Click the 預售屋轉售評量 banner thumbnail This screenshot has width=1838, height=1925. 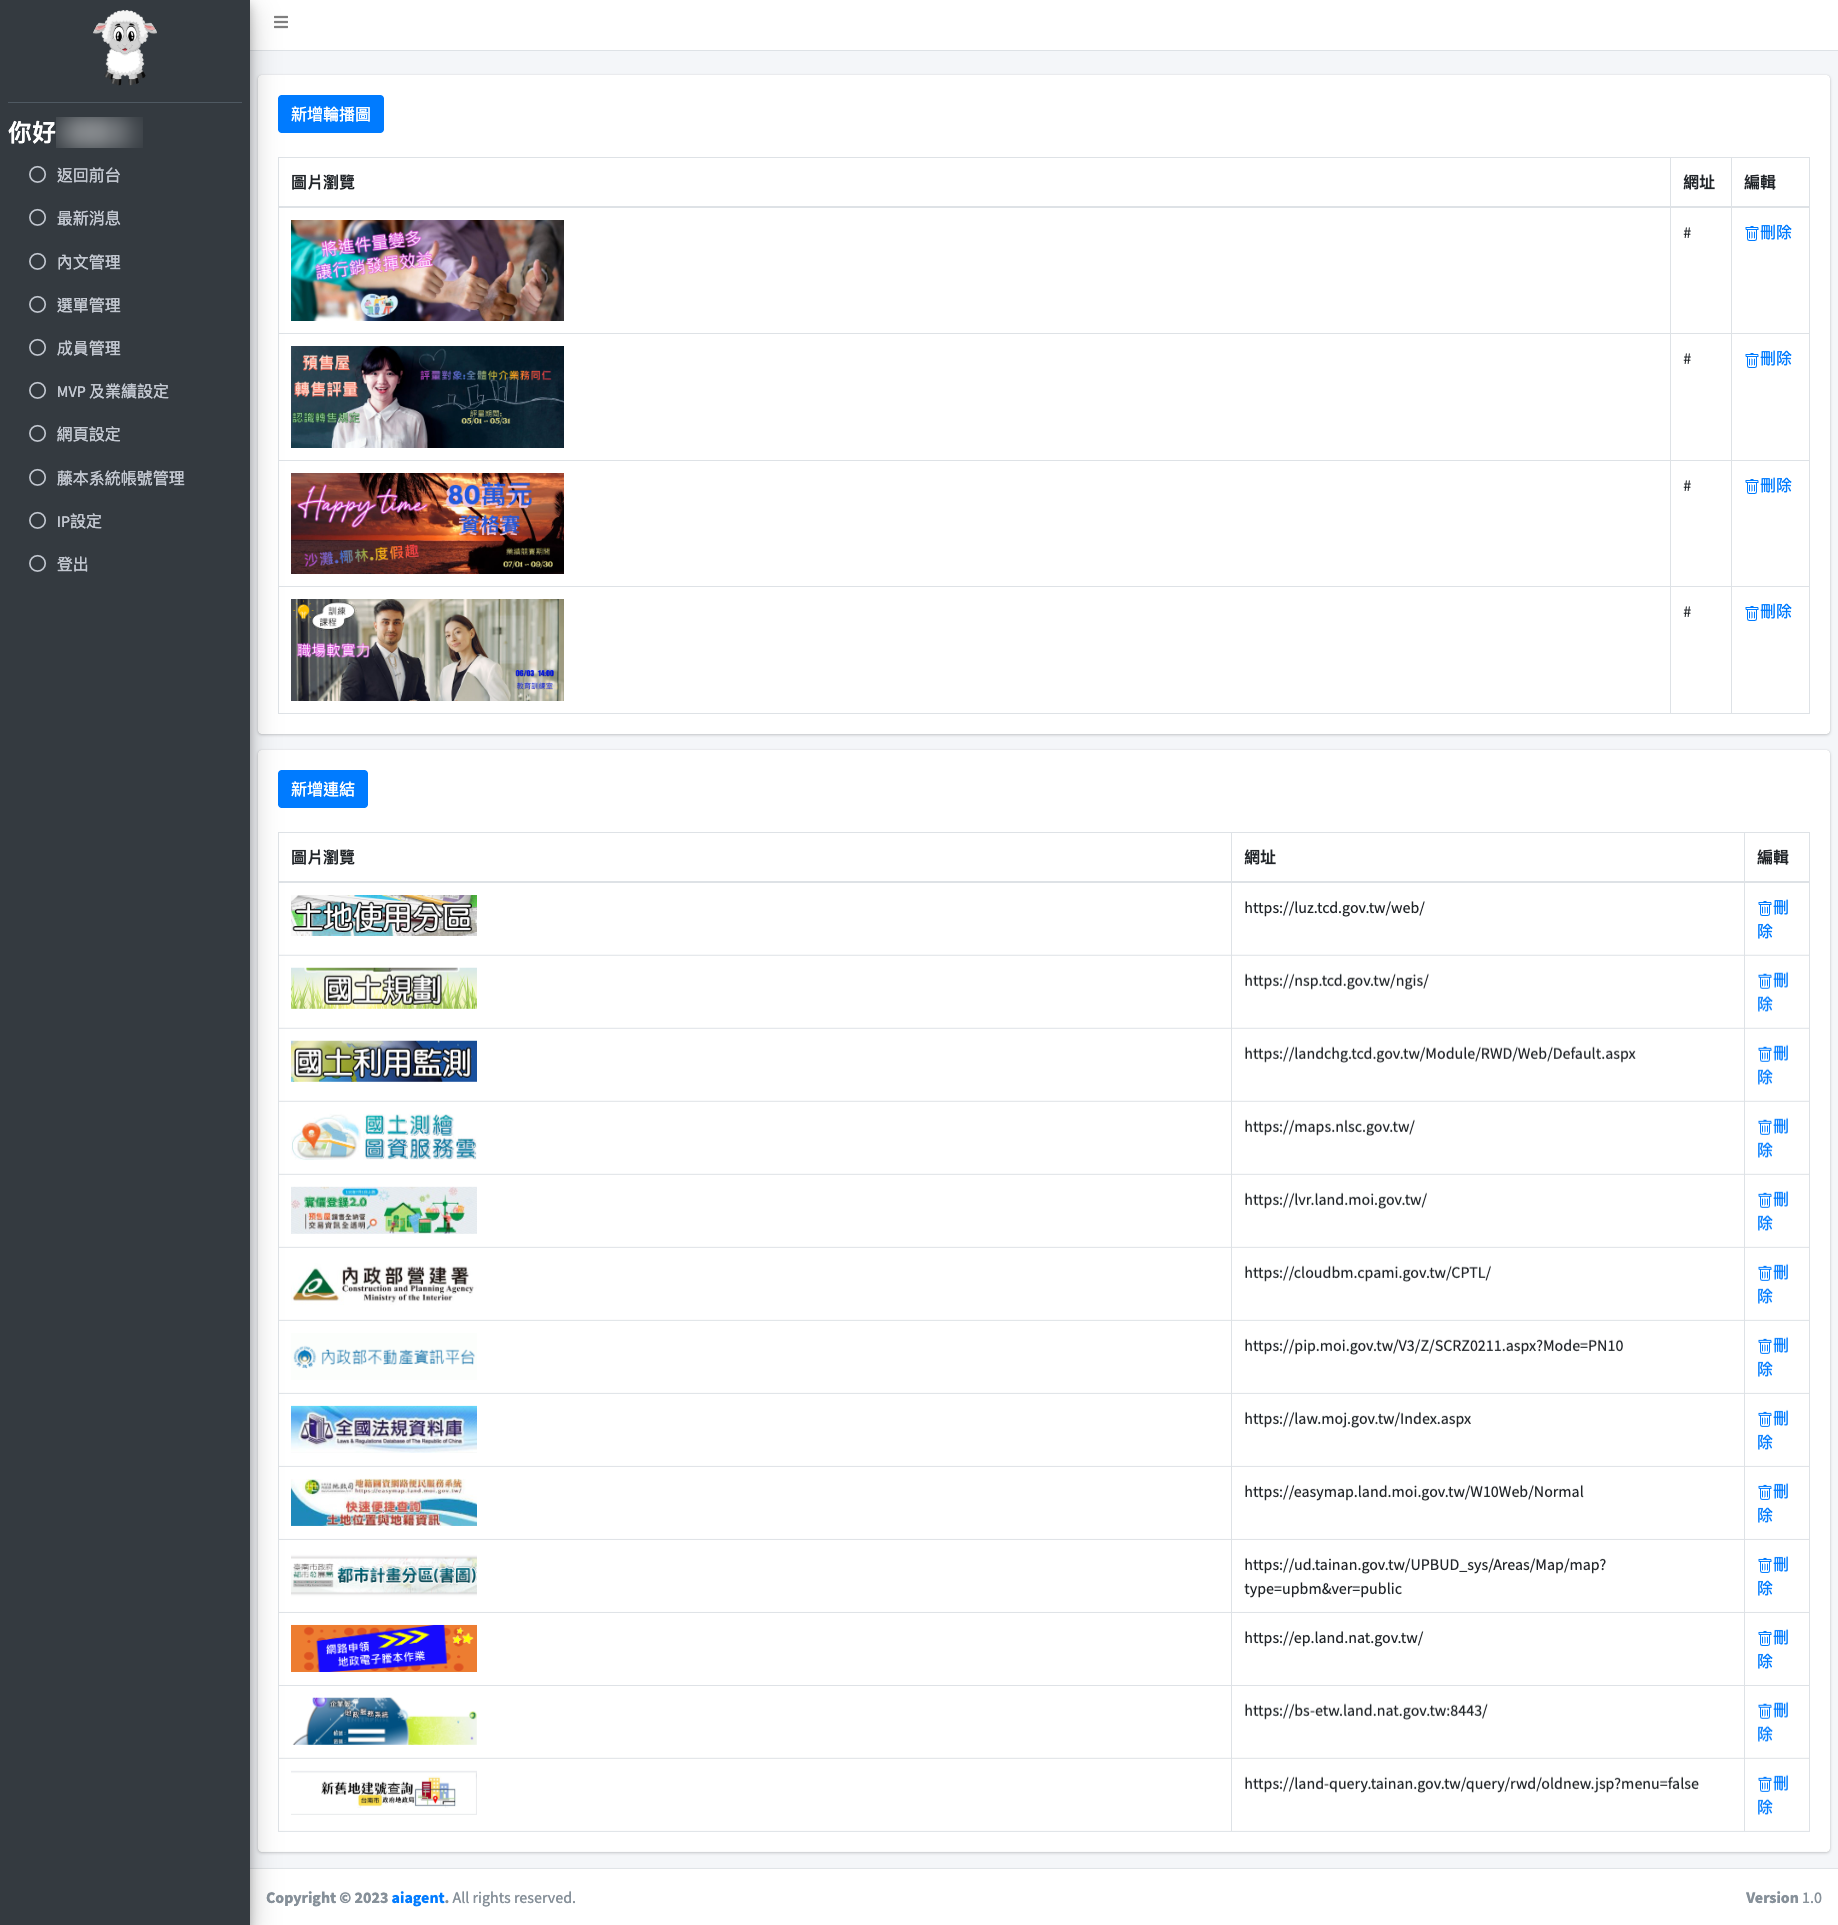point(427,397)
